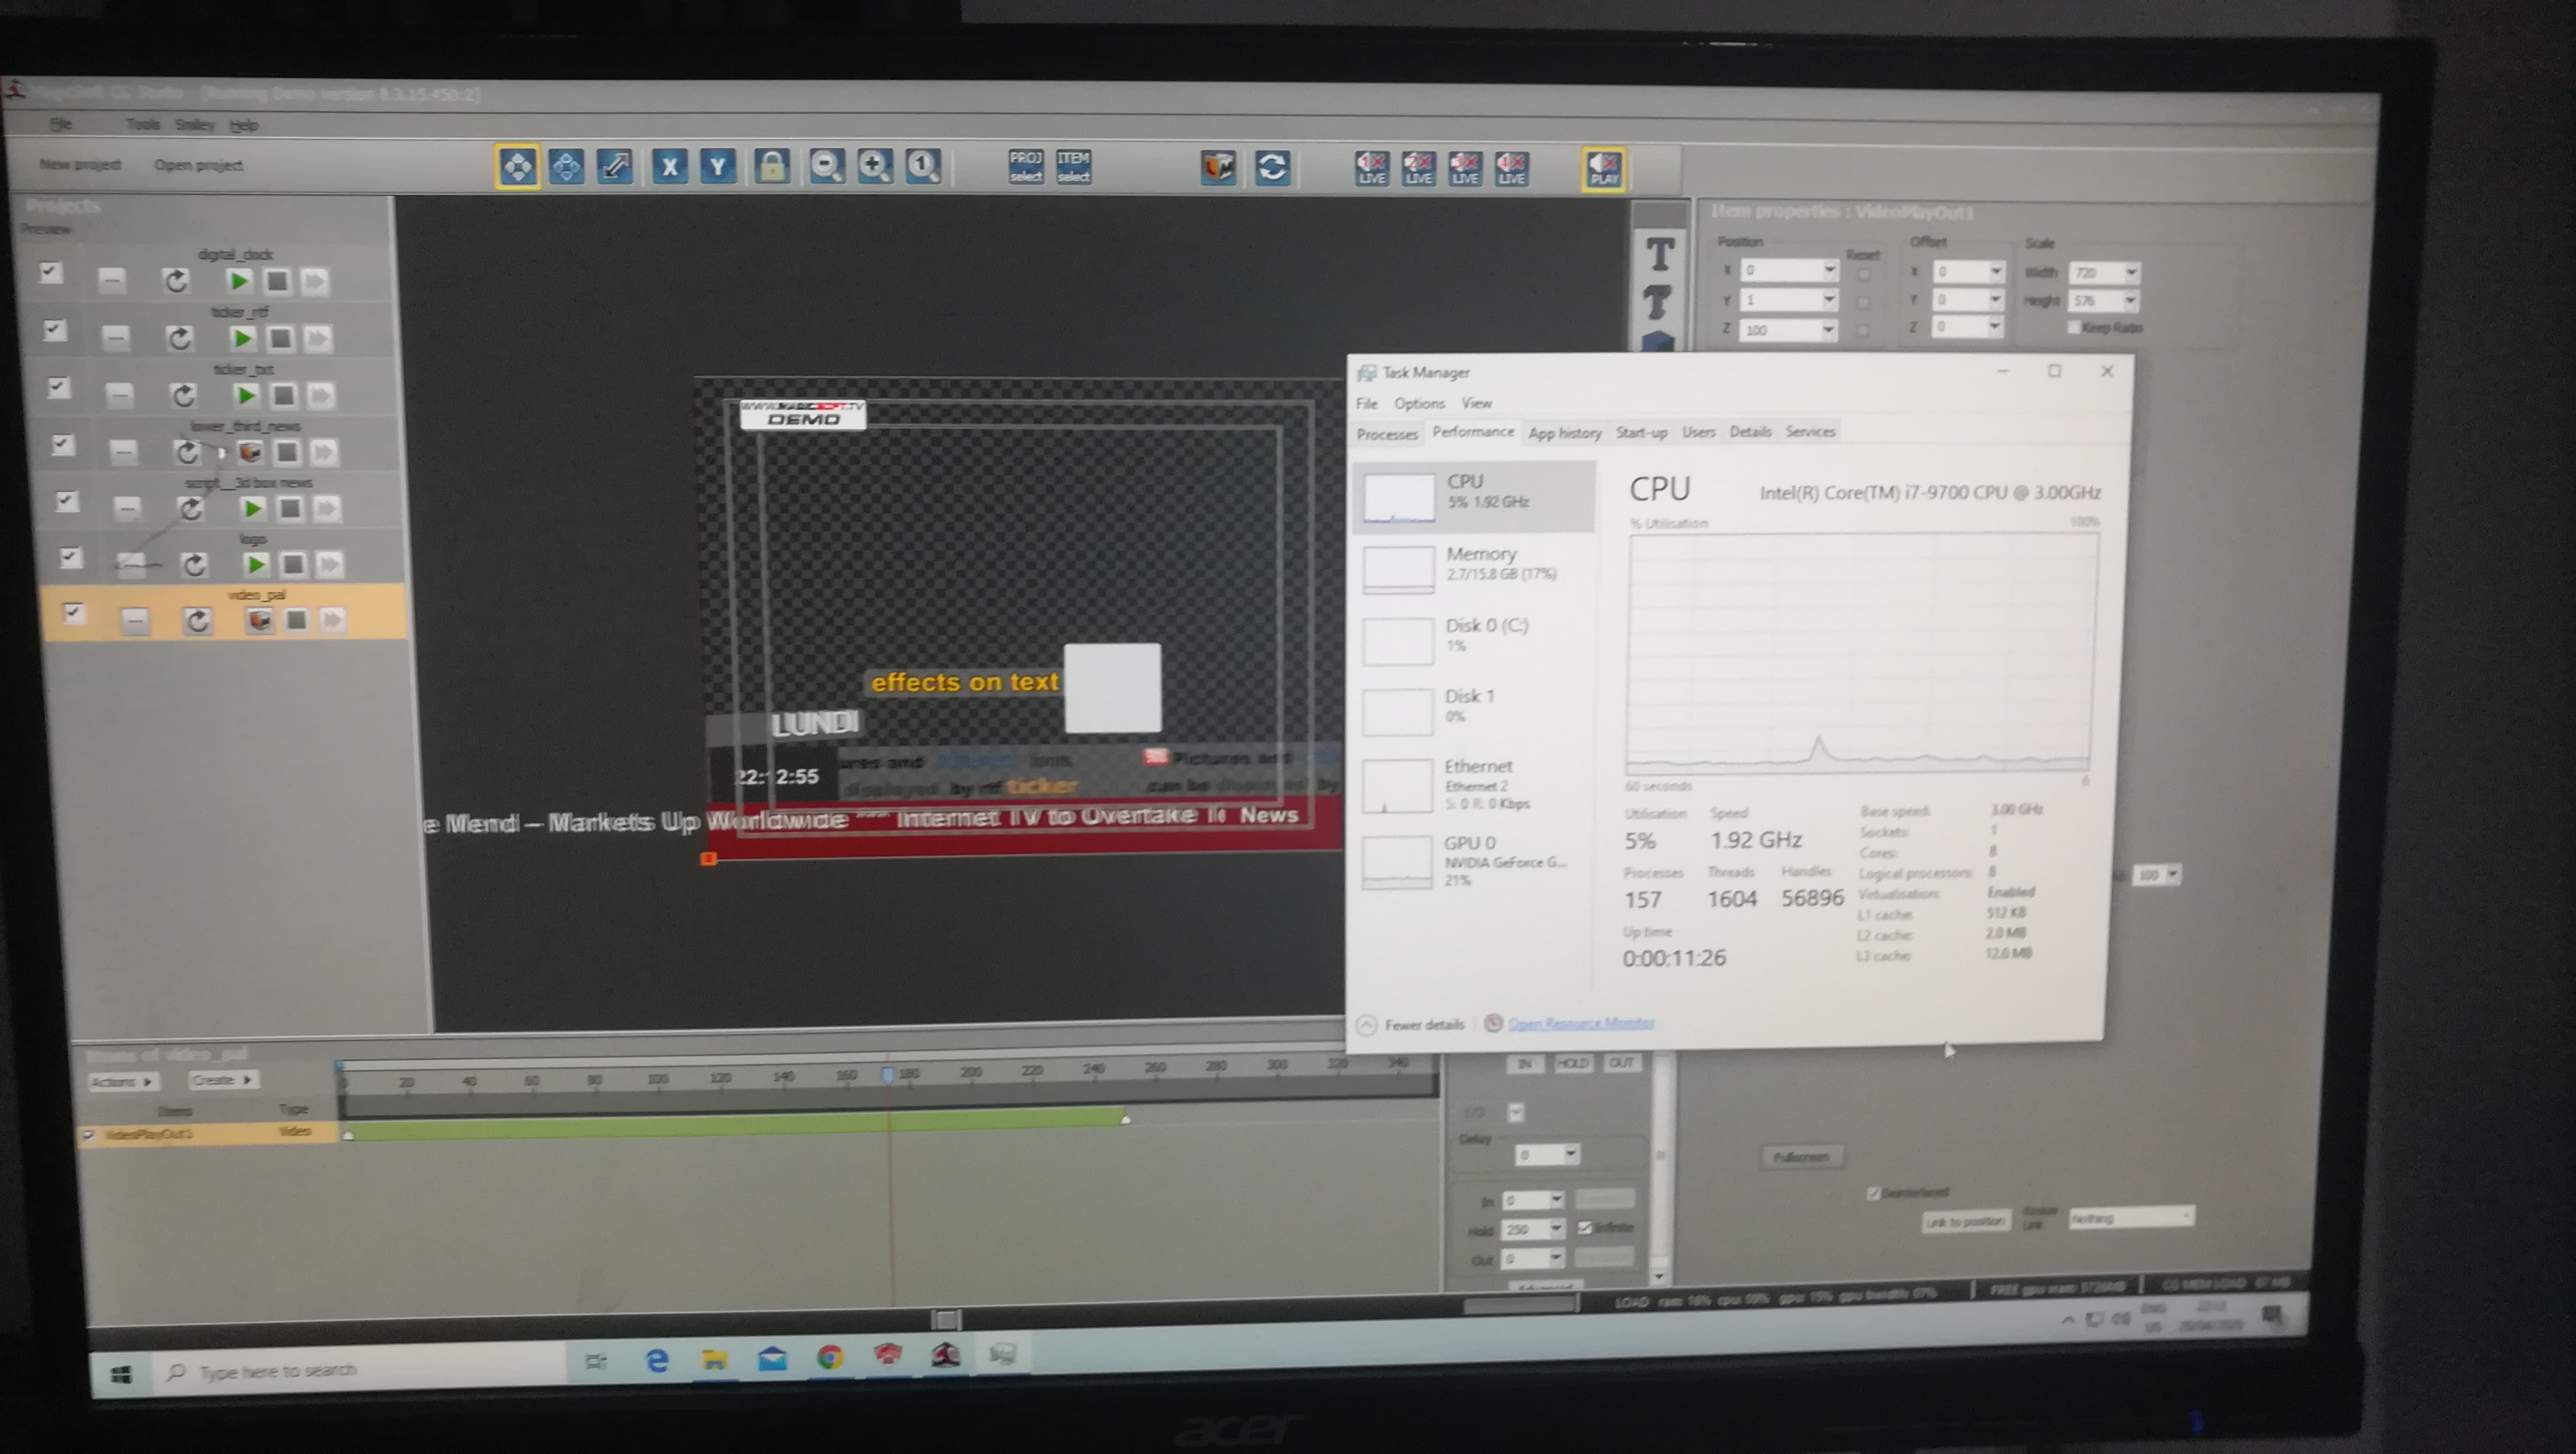This screenshot has height=1454, width=2576.
Task: Reload the ticker_txt project
Action: [183, 396]
